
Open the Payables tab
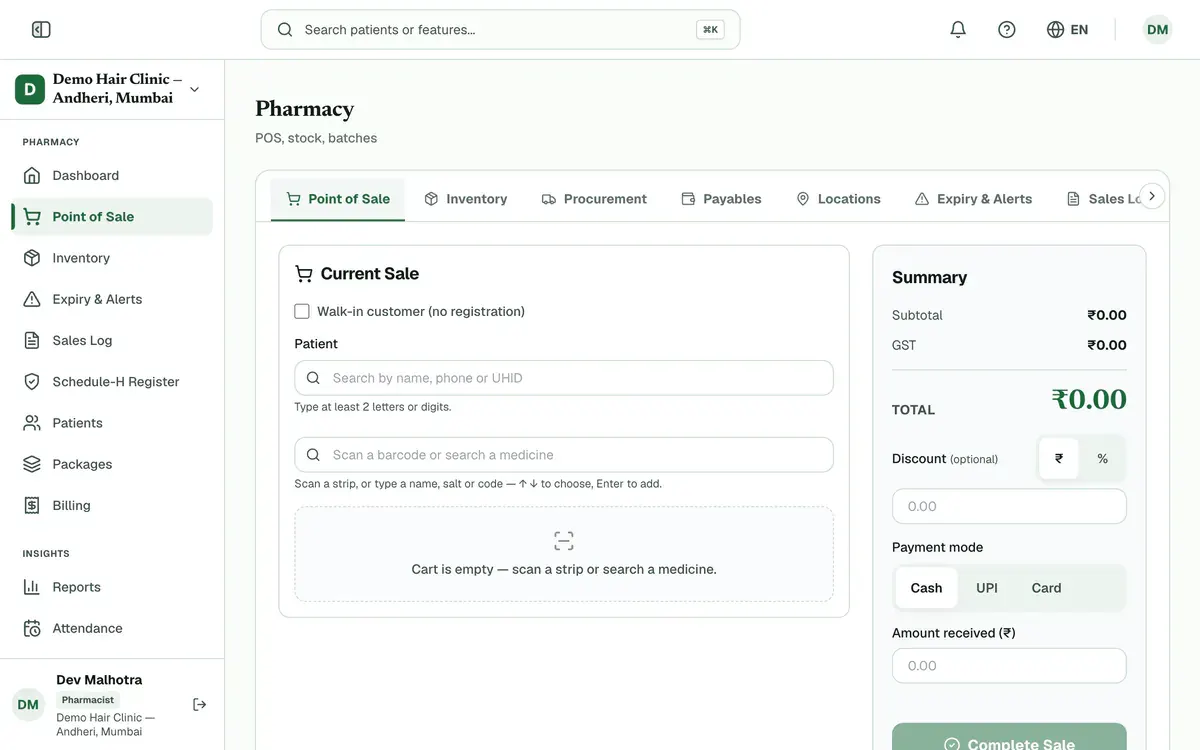click(x=721, y=199)
